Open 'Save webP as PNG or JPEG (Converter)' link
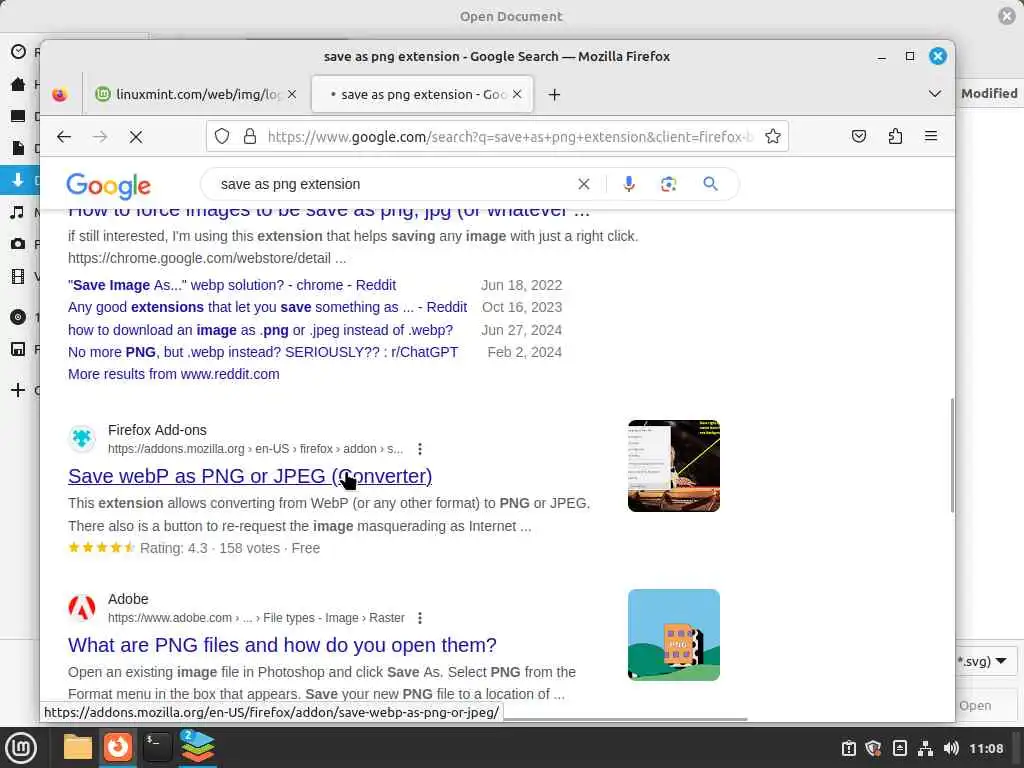1024x768 pixels. click(x=250, y=476)
